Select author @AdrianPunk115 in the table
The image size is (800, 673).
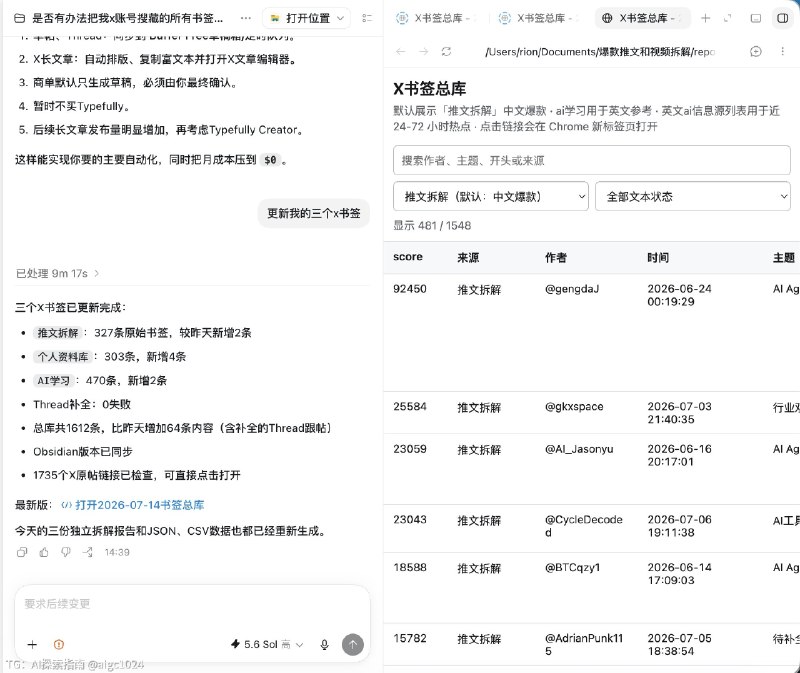[584, 644]
